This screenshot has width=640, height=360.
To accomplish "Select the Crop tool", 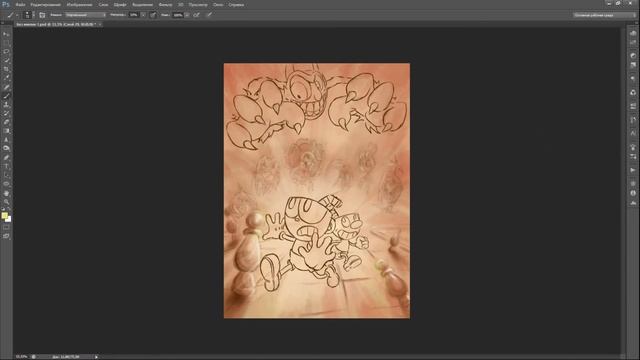I will [6, 69].
